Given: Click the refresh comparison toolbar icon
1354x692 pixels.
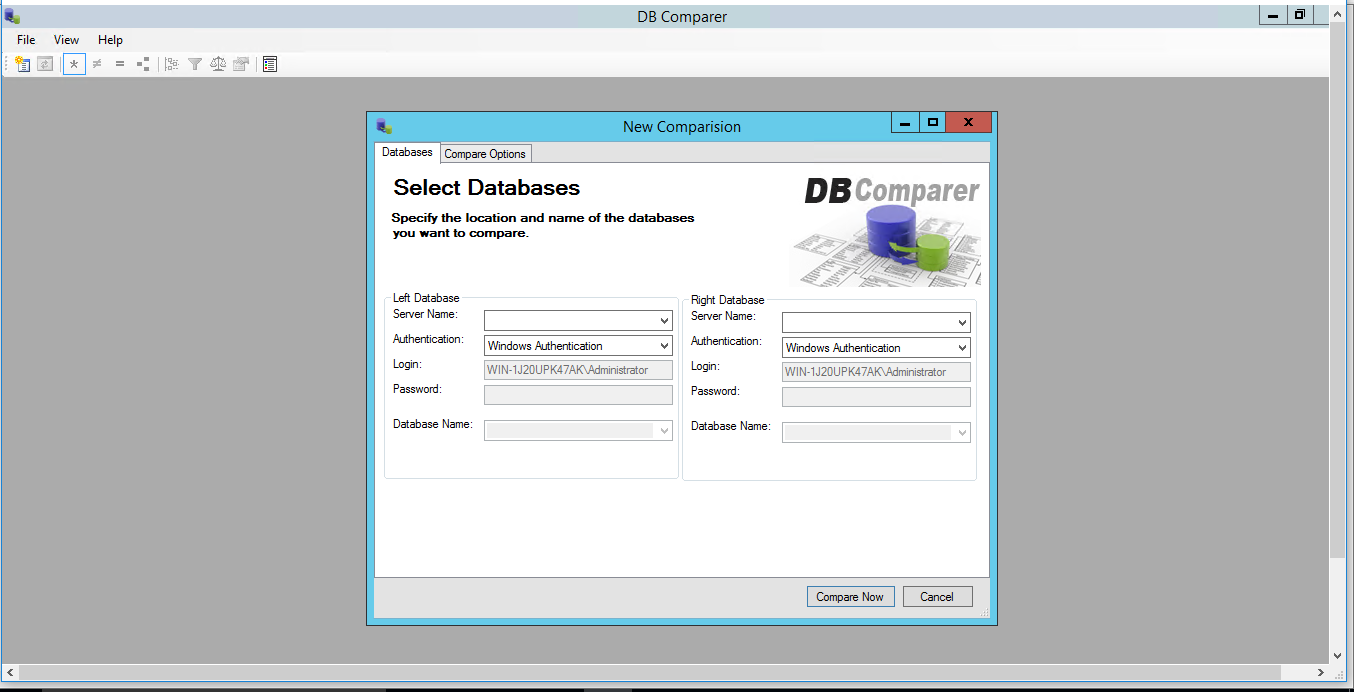Looking at the screenshot, I should click(x=45, y=64).
